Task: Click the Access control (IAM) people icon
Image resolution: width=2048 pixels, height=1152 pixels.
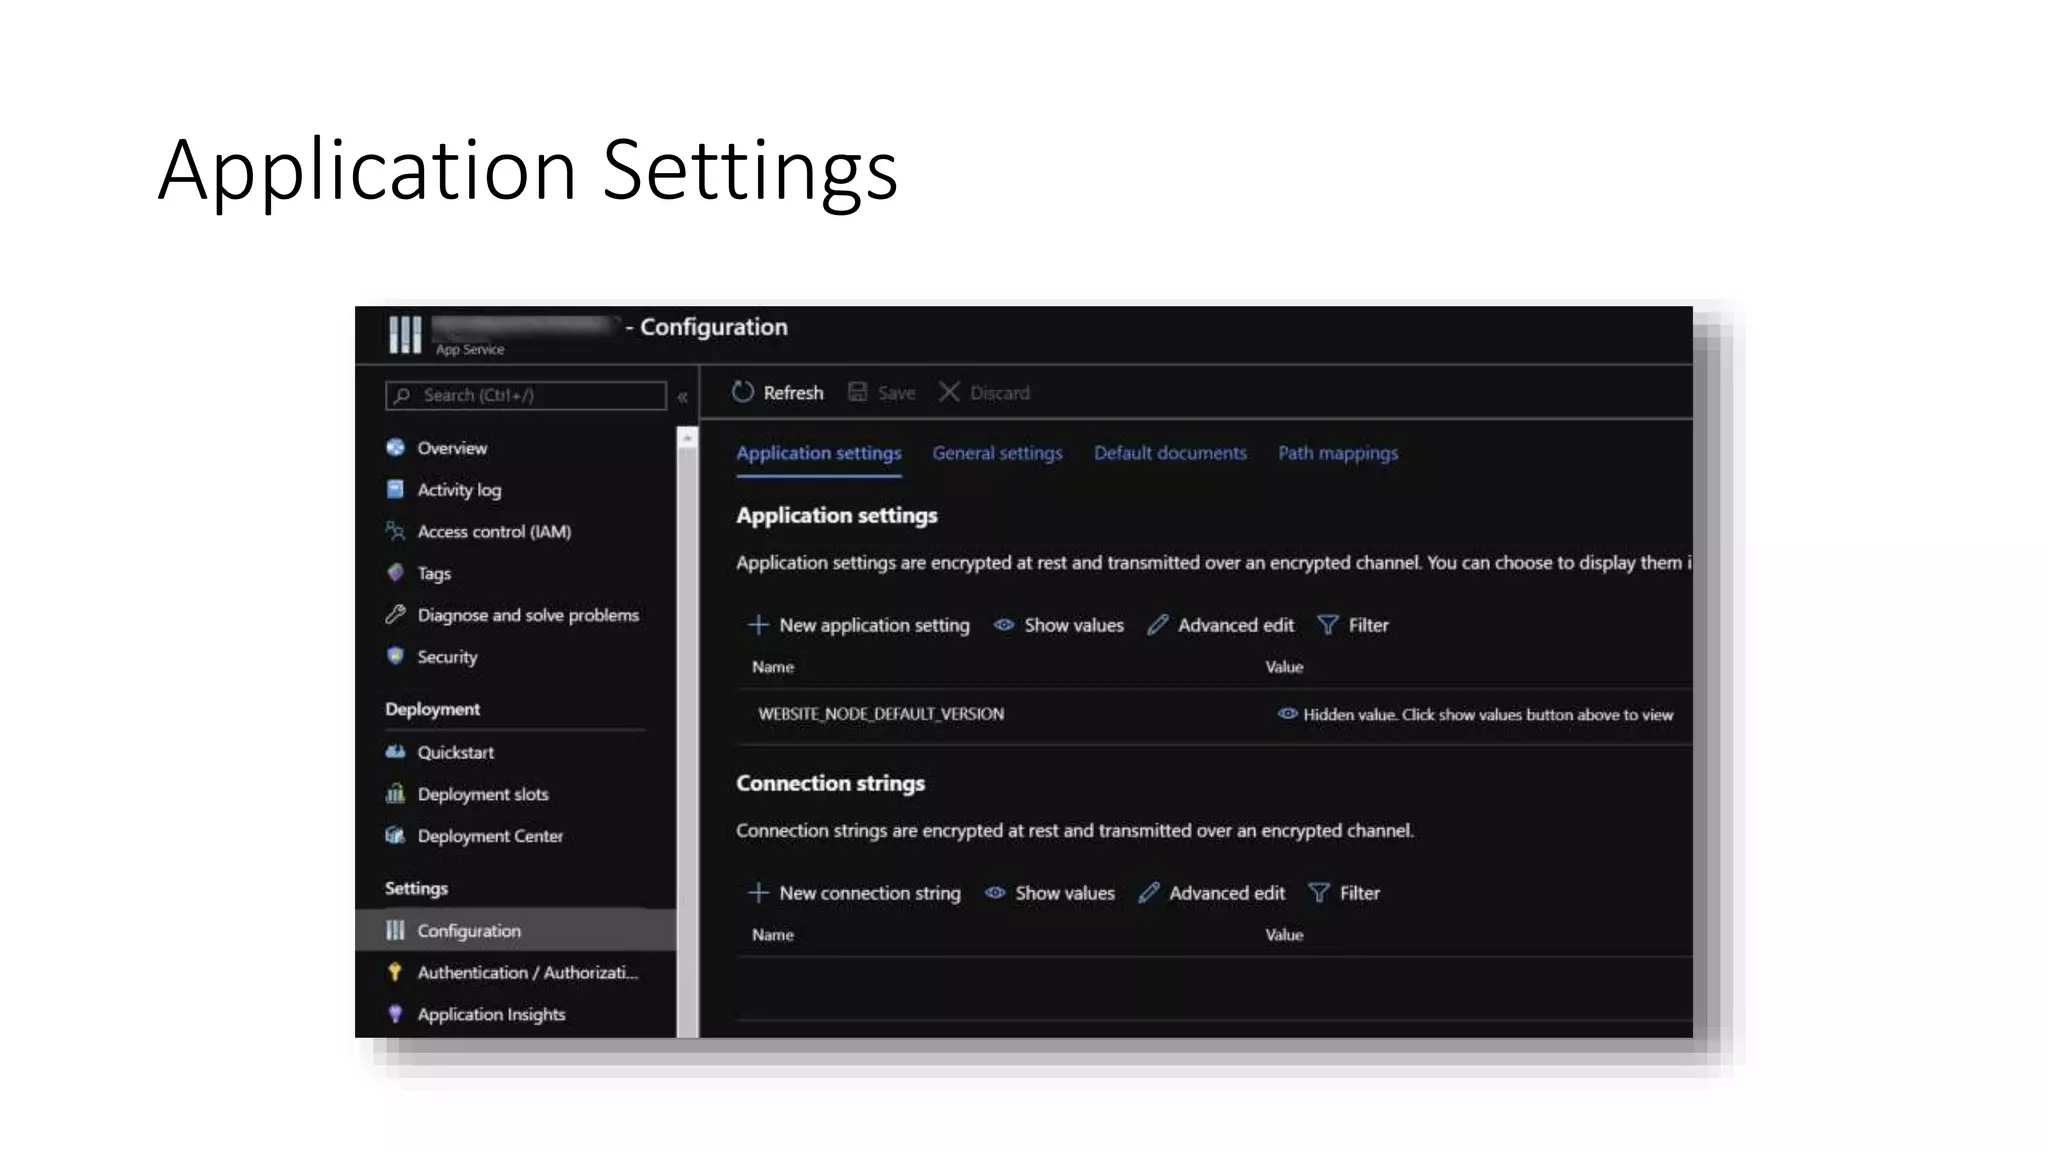Action: click(x=395, y=531)
